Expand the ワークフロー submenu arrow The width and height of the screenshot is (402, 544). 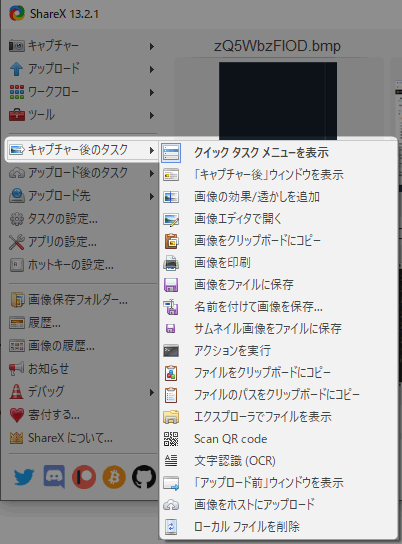(x=152, y=92)
